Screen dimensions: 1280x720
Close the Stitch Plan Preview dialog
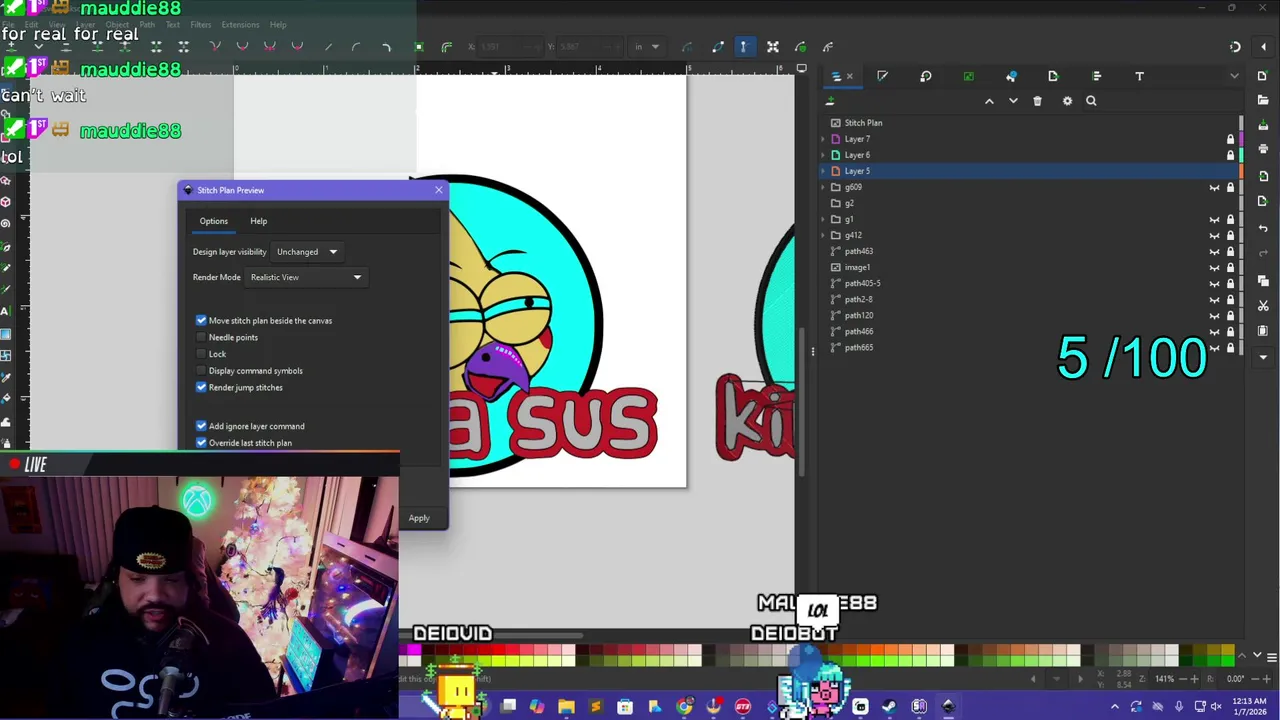tap(438, 190)
